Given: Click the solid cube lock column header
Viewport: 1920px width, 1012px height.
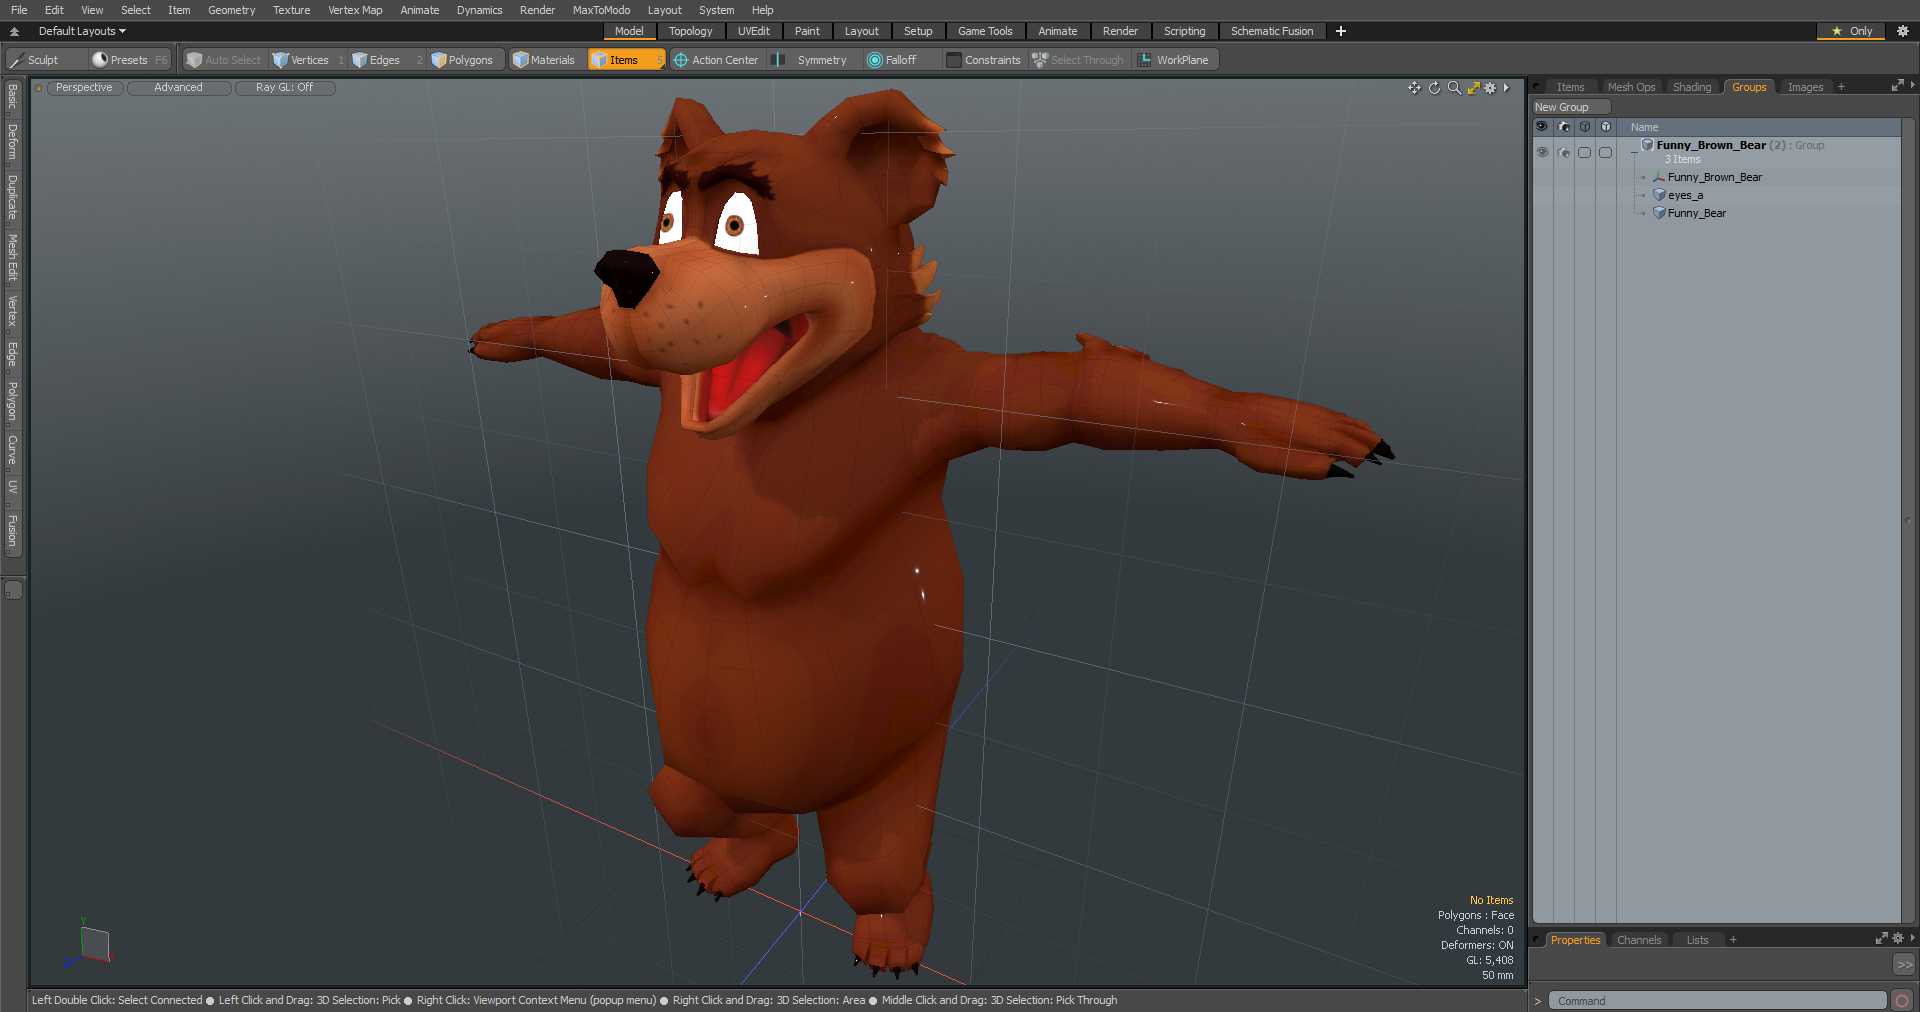Looking at the screenshot, I should coord(1606,127).
